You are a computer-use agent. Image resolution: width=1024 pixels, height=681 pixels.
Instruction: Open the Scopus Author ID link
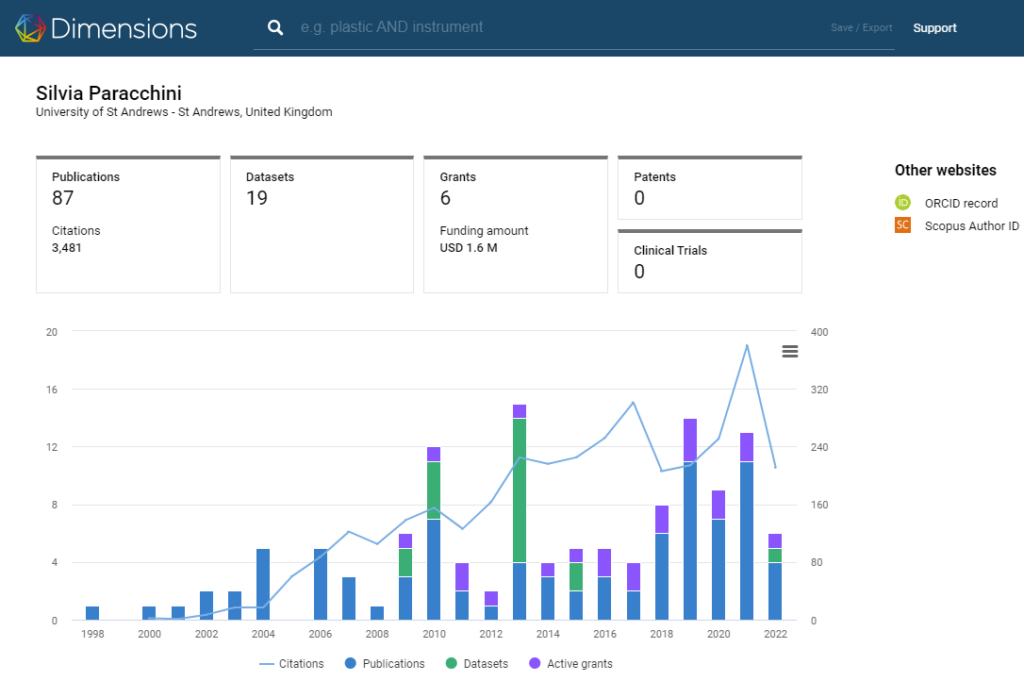pyautogui.click(x=971, y=226)
